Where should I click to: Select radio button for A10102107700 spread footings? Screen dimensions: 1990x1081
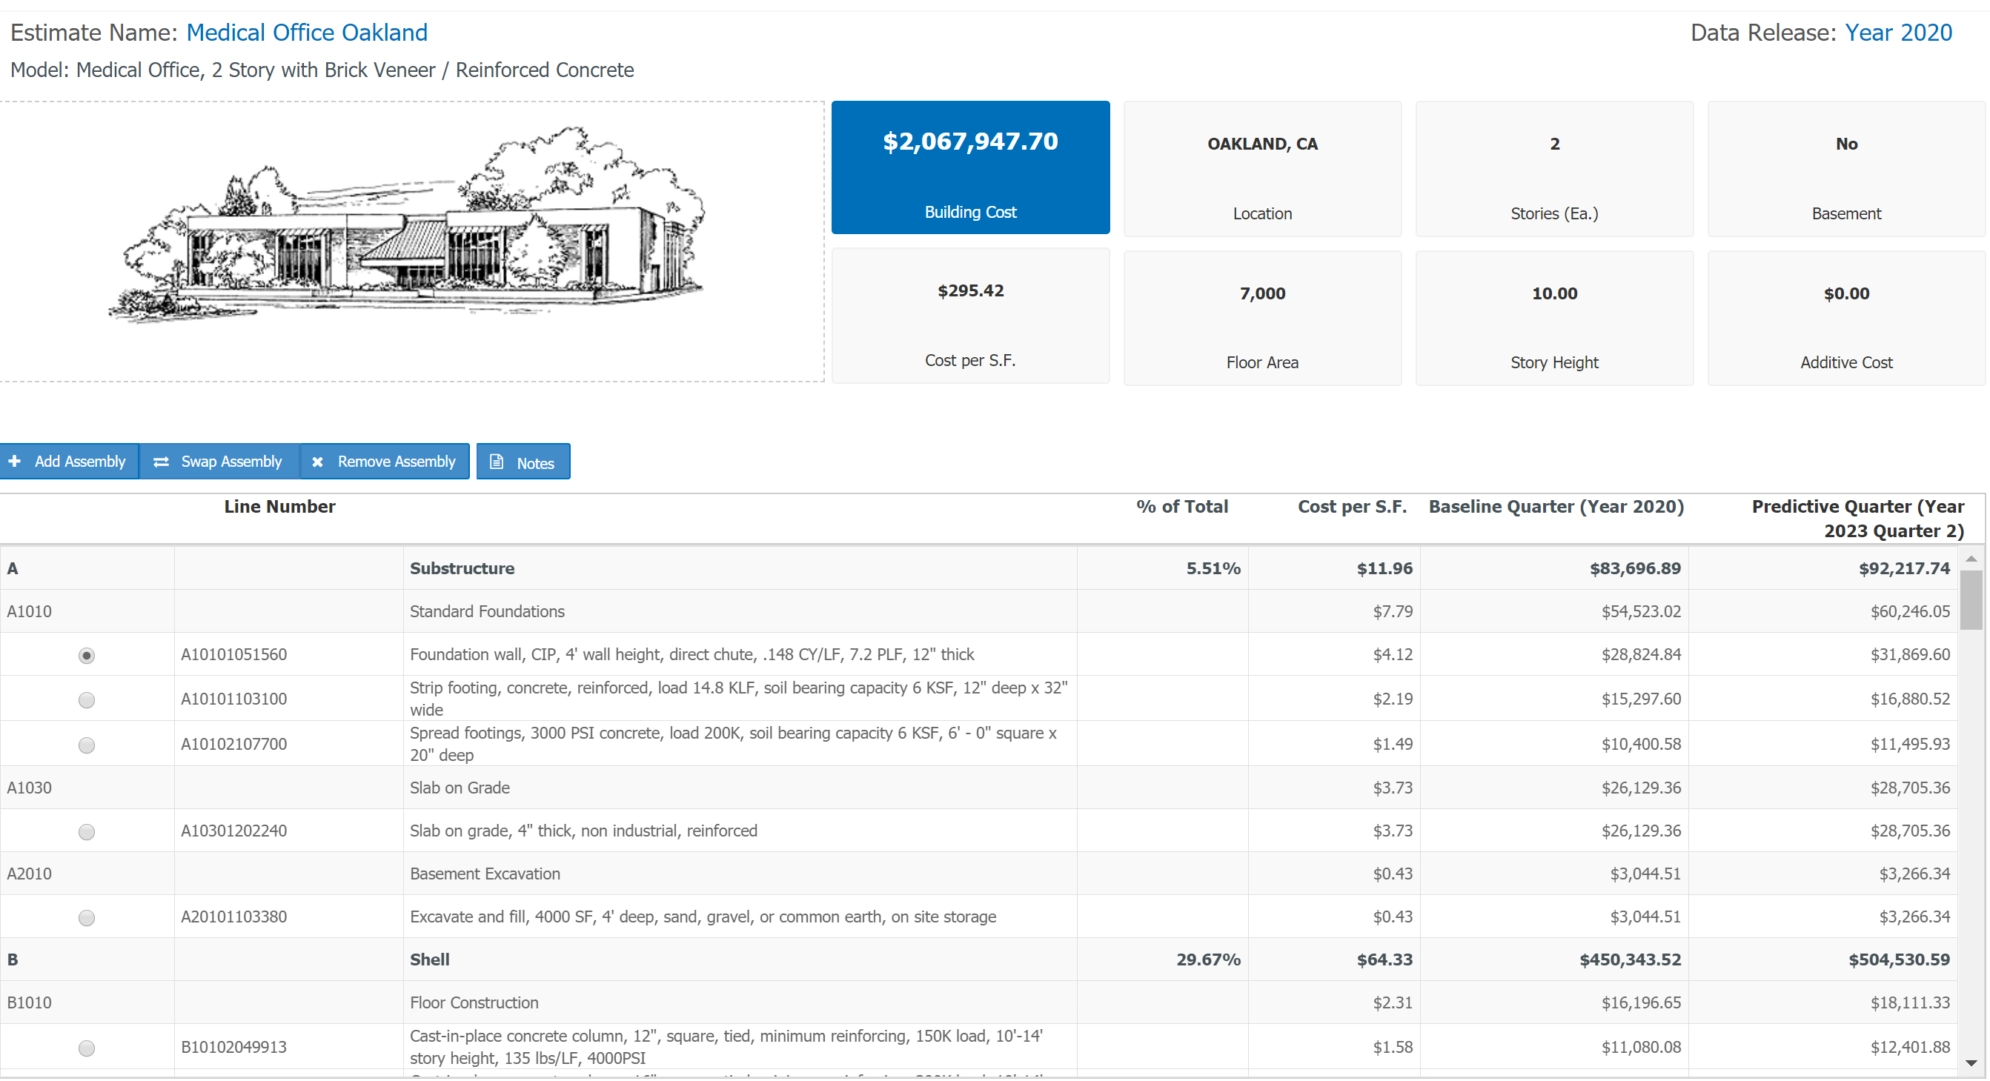pos(87,743)
